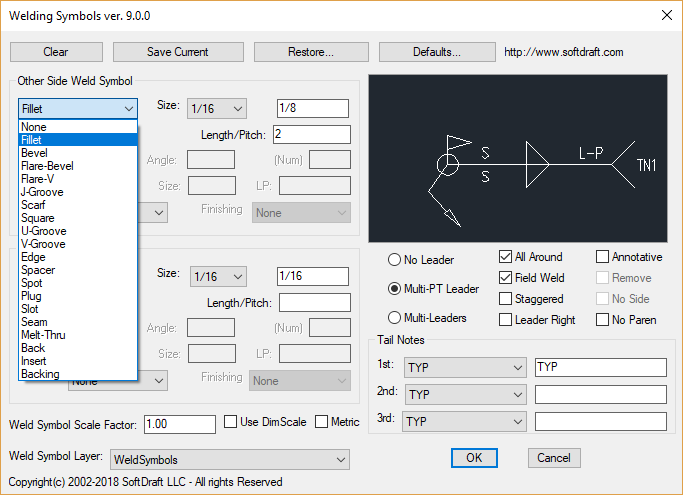Pick Flare-Bevel from the list
683x495 pixels.
78,166
